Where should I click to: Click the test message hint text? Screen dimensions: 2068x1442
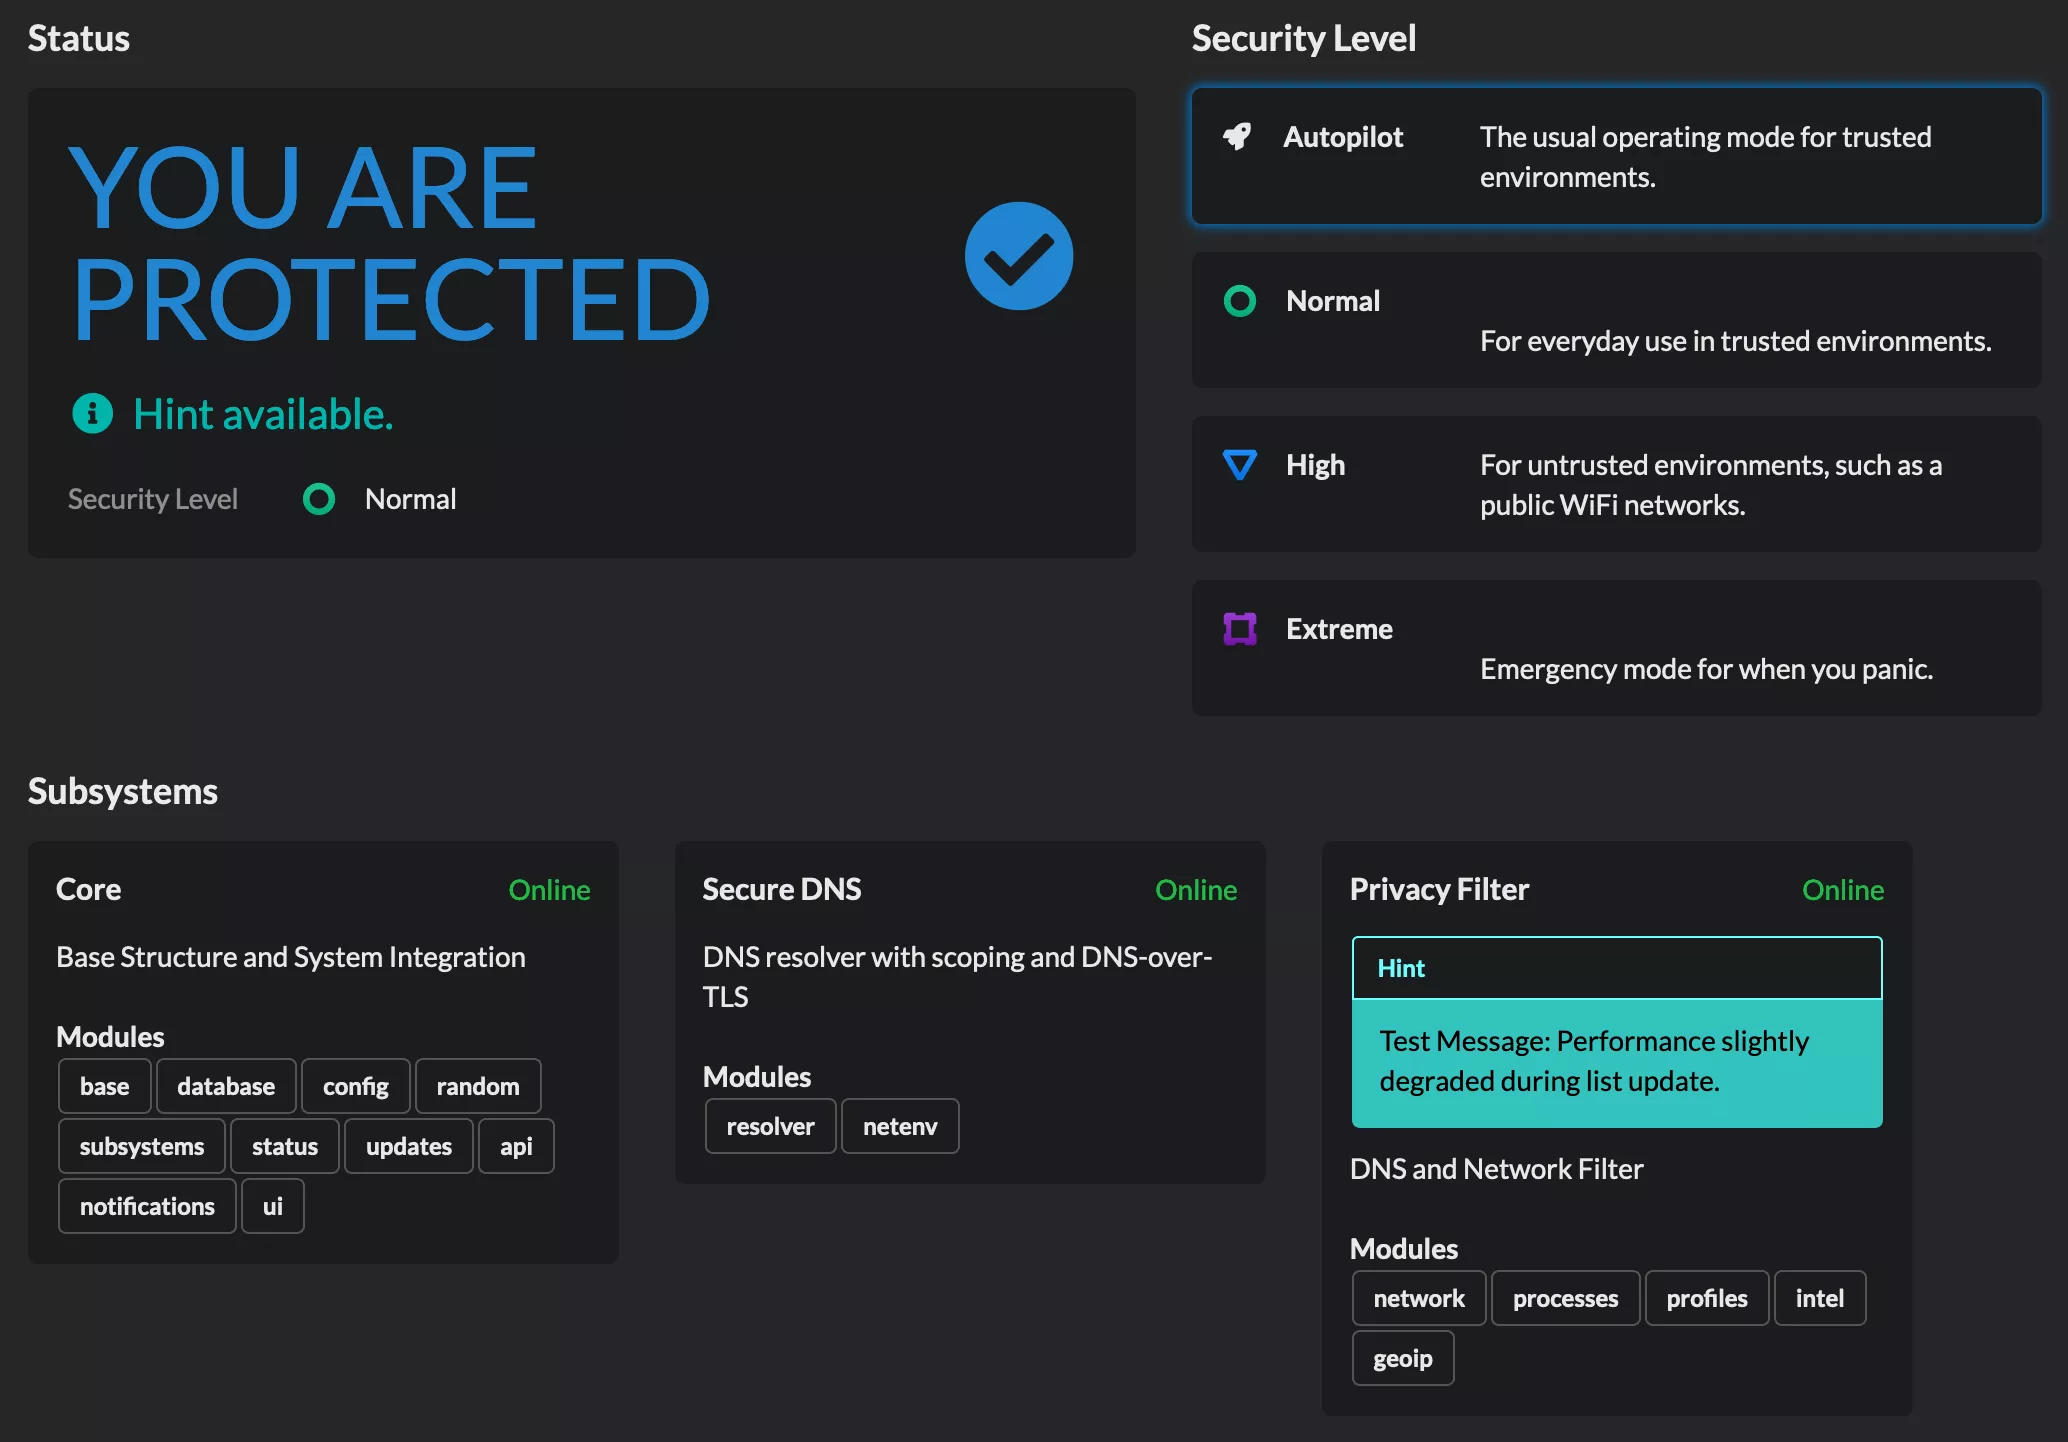(x=1594, y=1061)
